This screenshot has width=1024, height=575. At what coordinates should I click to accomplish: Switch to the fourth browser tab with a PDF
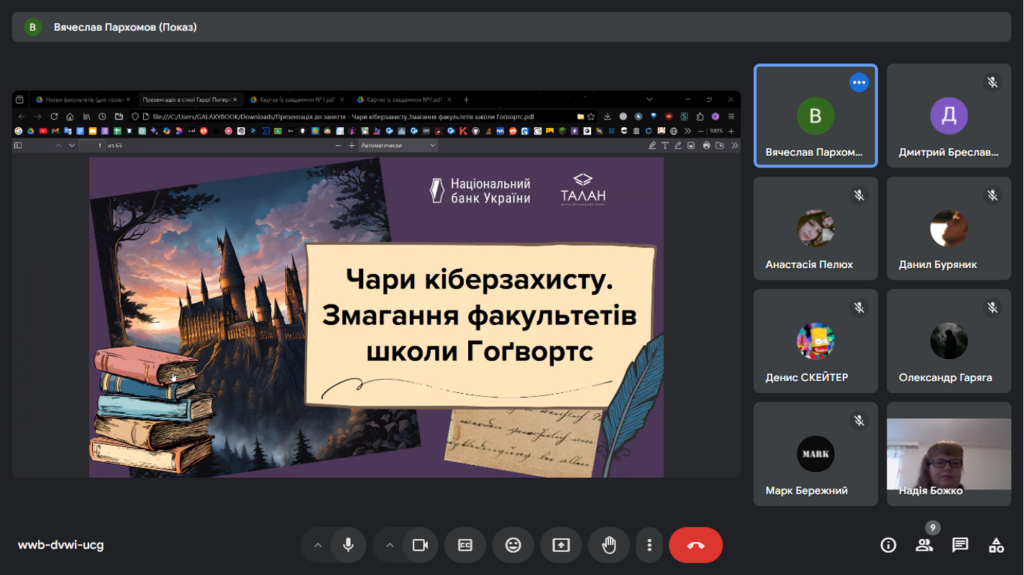click(x=404, y=99)
